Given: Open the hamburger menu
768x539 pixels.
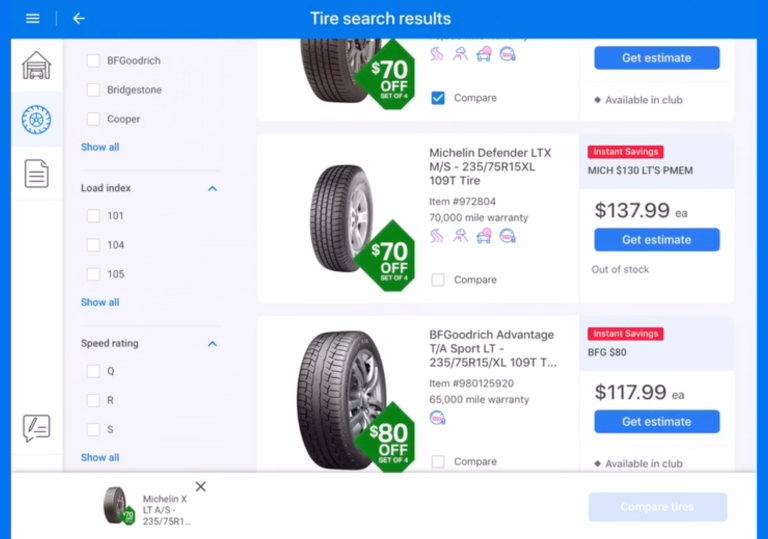Looking at the screenshot, I should [x=33, y=19].
